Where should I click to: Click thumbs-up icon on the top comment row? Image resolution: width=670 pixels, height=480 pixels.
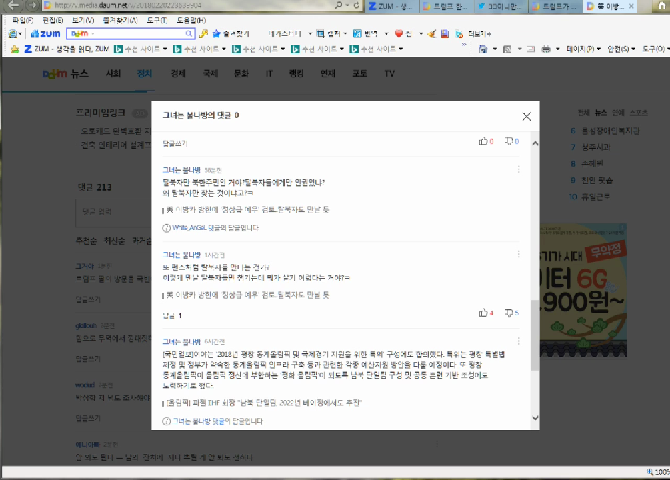coord(484,141)
